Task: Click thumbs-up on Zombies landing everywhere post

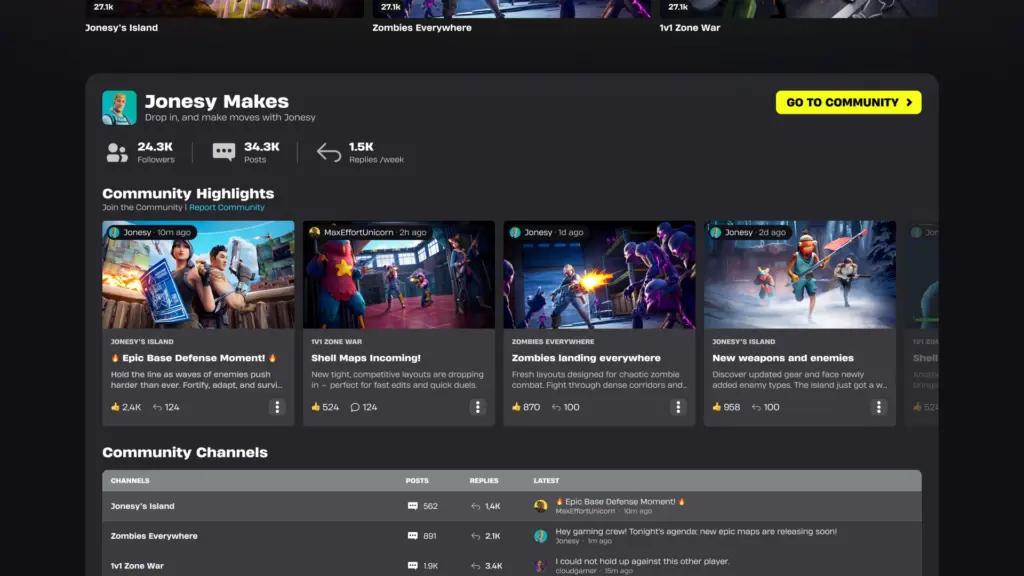Action: click(516, 407)
